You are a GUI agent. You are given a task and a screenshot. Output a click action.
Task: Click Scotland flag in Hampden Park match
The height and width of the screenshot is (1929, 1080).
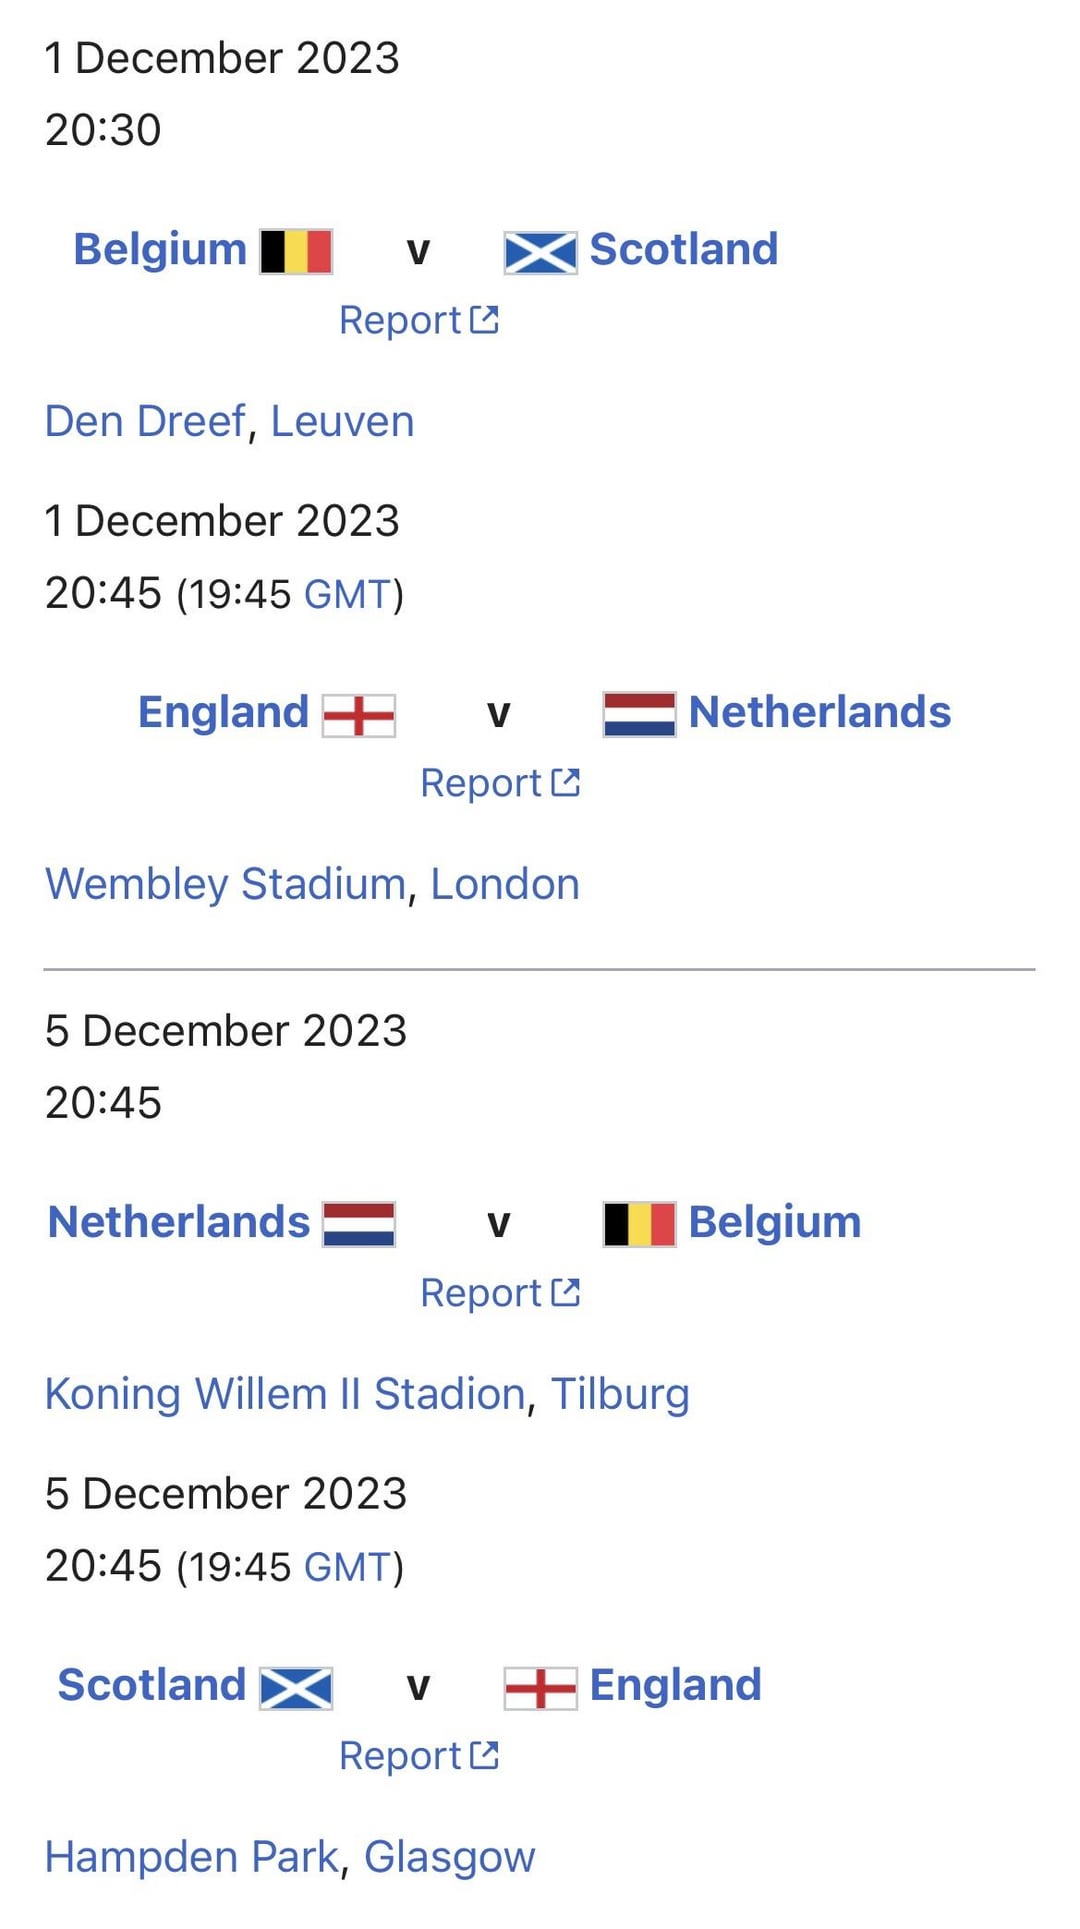coord(296,1688)
